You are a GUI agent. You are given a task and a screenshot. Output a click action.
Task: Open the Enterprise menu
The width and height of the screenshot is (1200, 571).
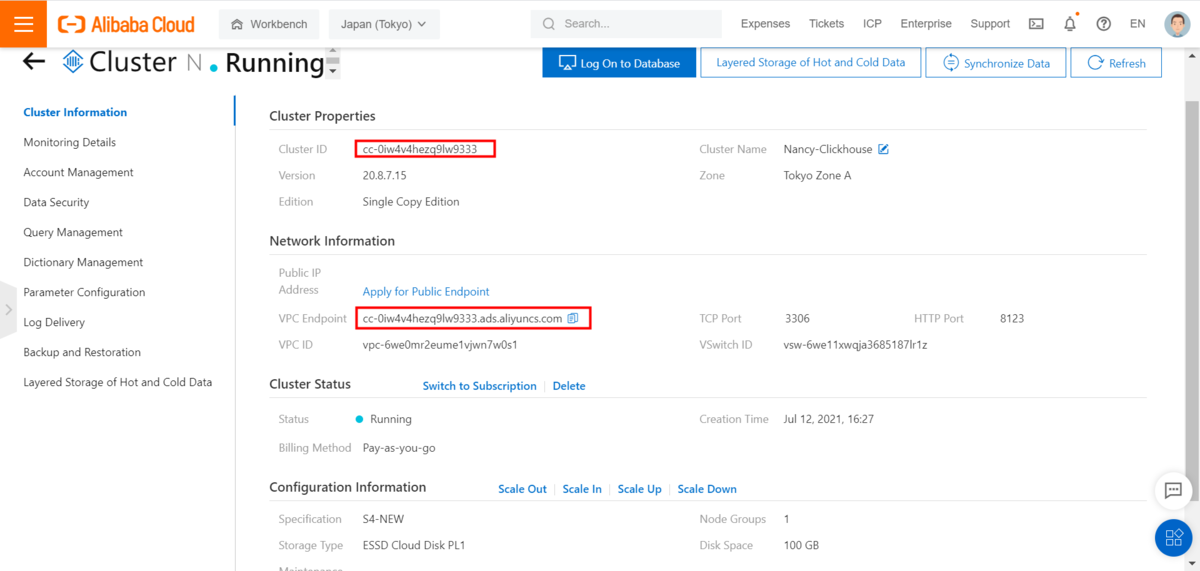(926, 24)
